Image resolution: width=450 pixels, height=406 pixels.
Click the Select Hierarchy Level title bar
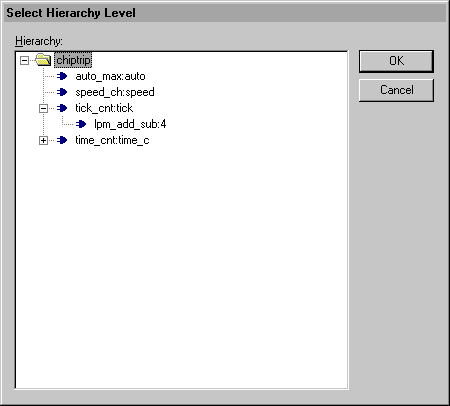(225, 13)
